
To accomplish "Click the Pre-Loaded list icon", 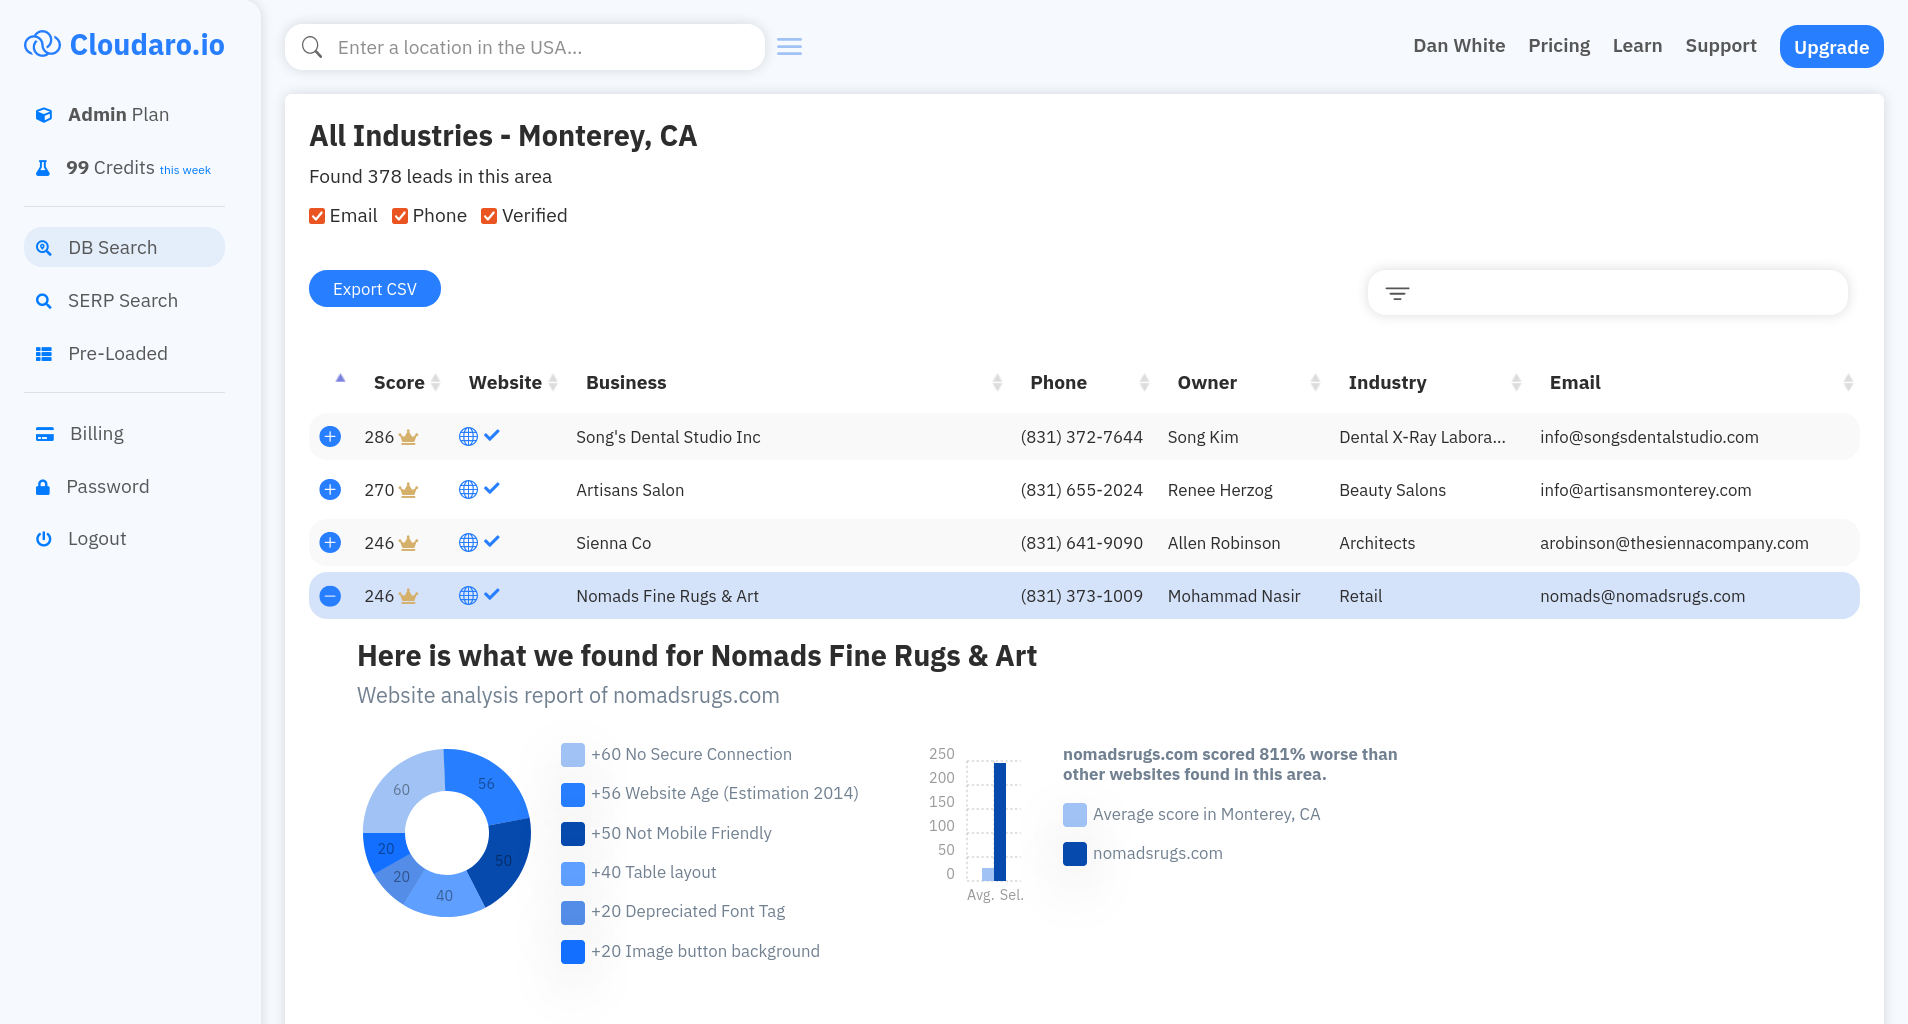I will pyautogui.click(x=44, y=354).
